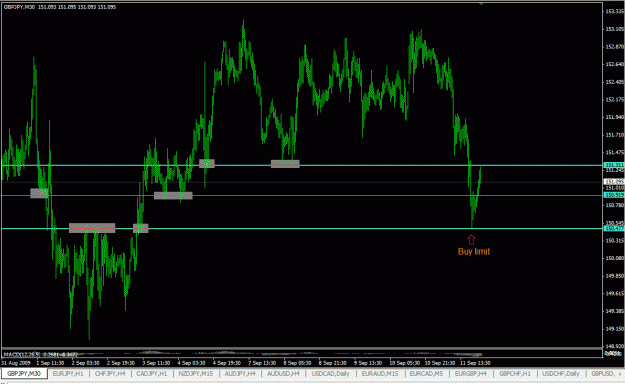Viewport: 625px width, 384px height.
Task: Click the GBPJPY,M30 price header text
Action: 60,7
